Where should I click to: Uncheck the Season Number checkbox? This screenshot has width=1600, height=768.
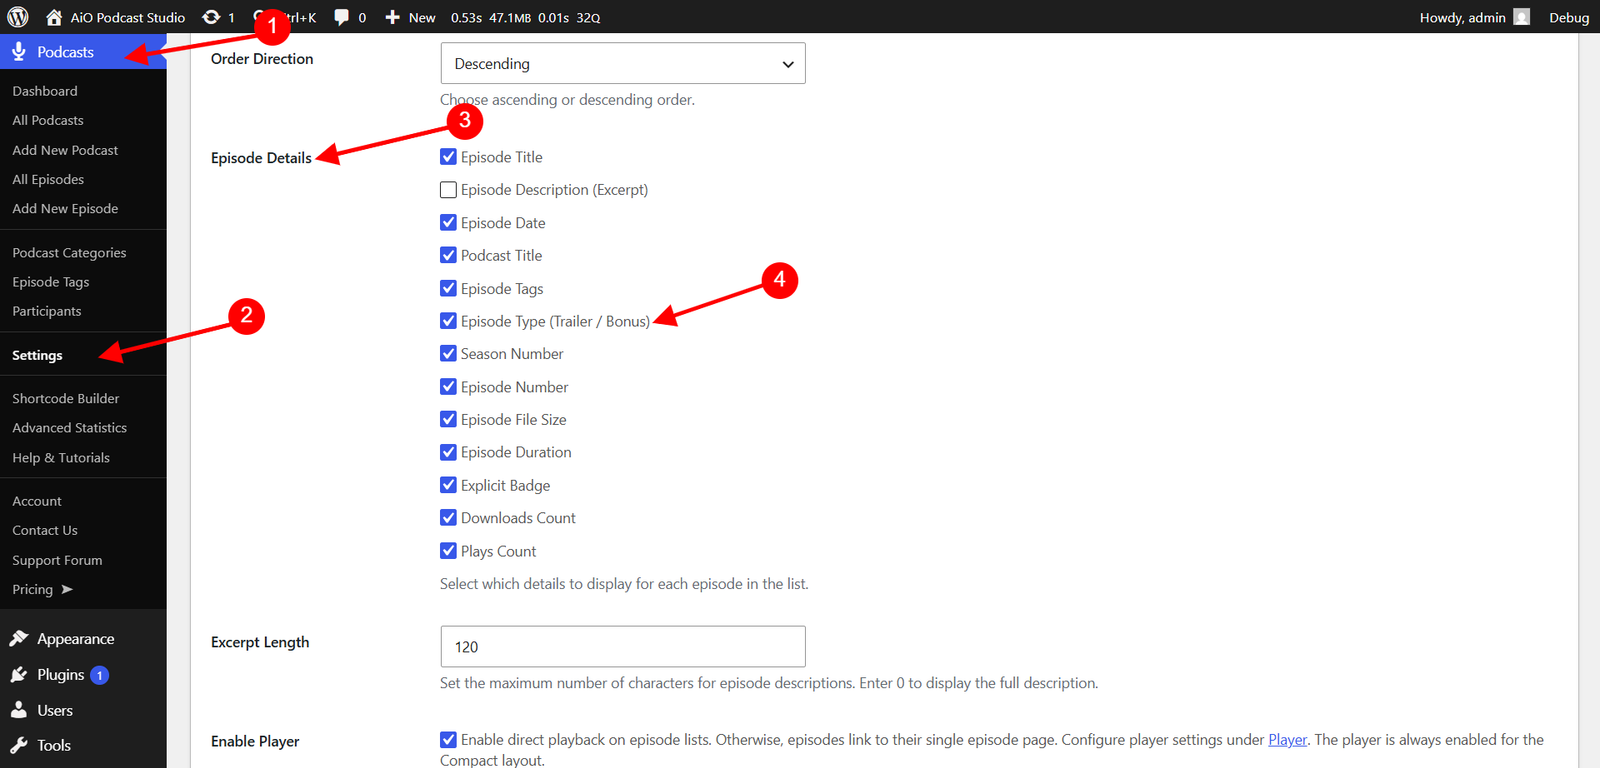point(449,354)
